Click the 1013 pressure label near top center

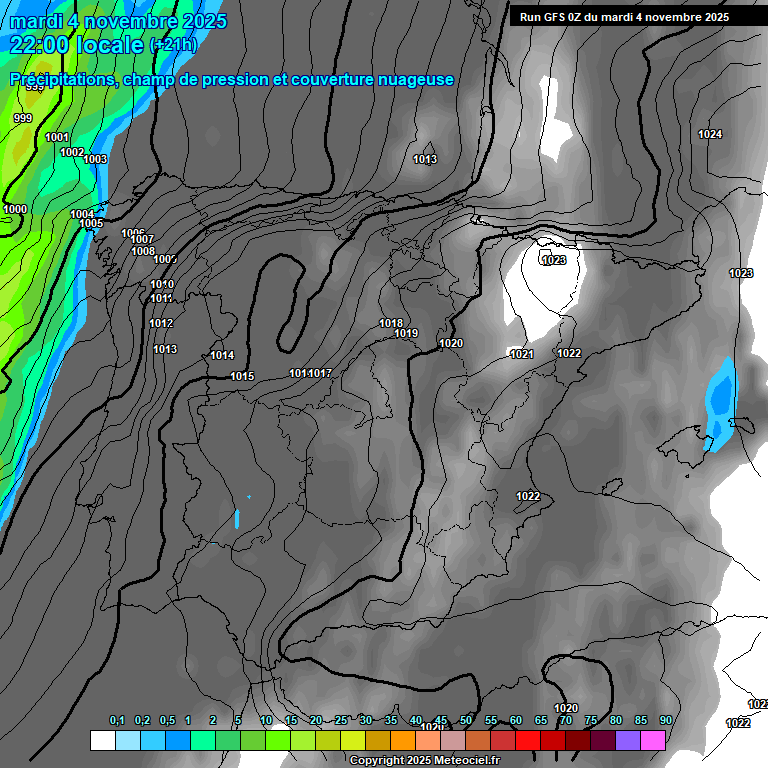click(425, 159)
